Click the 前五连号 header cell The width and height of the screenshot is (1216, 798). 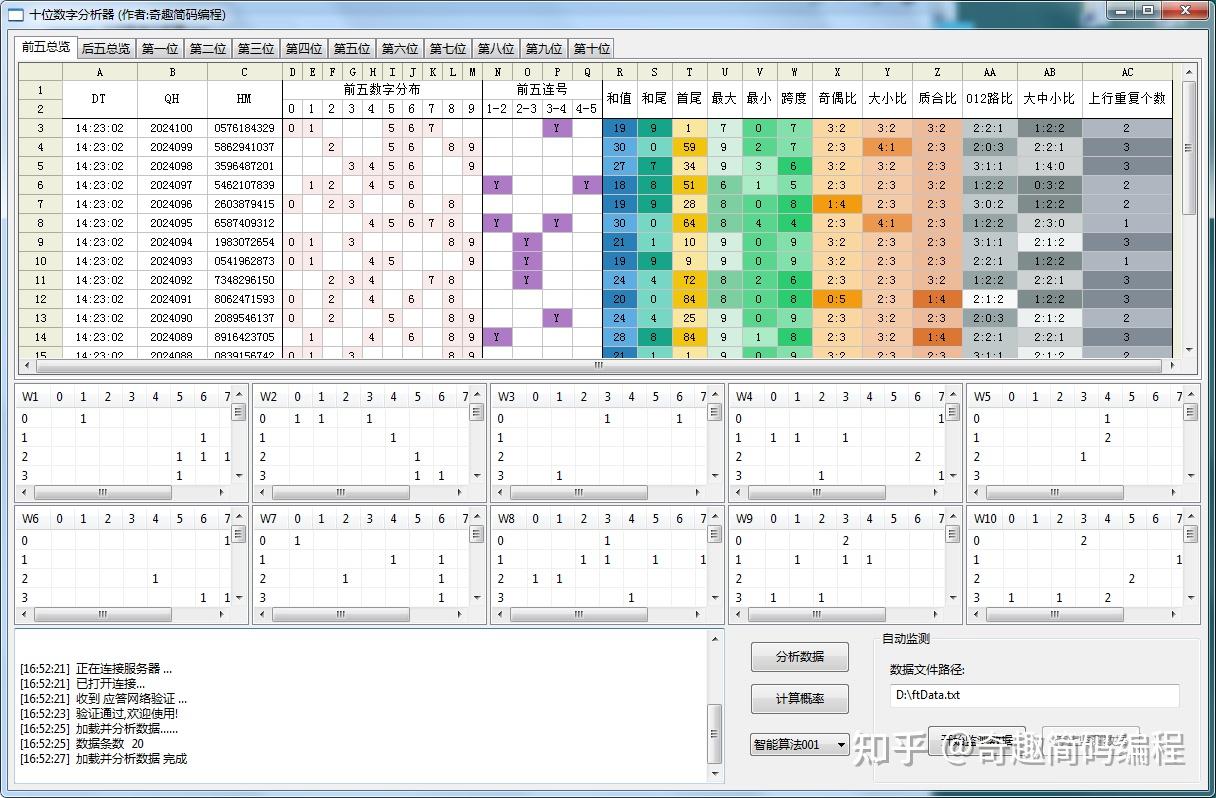[542, 90]
